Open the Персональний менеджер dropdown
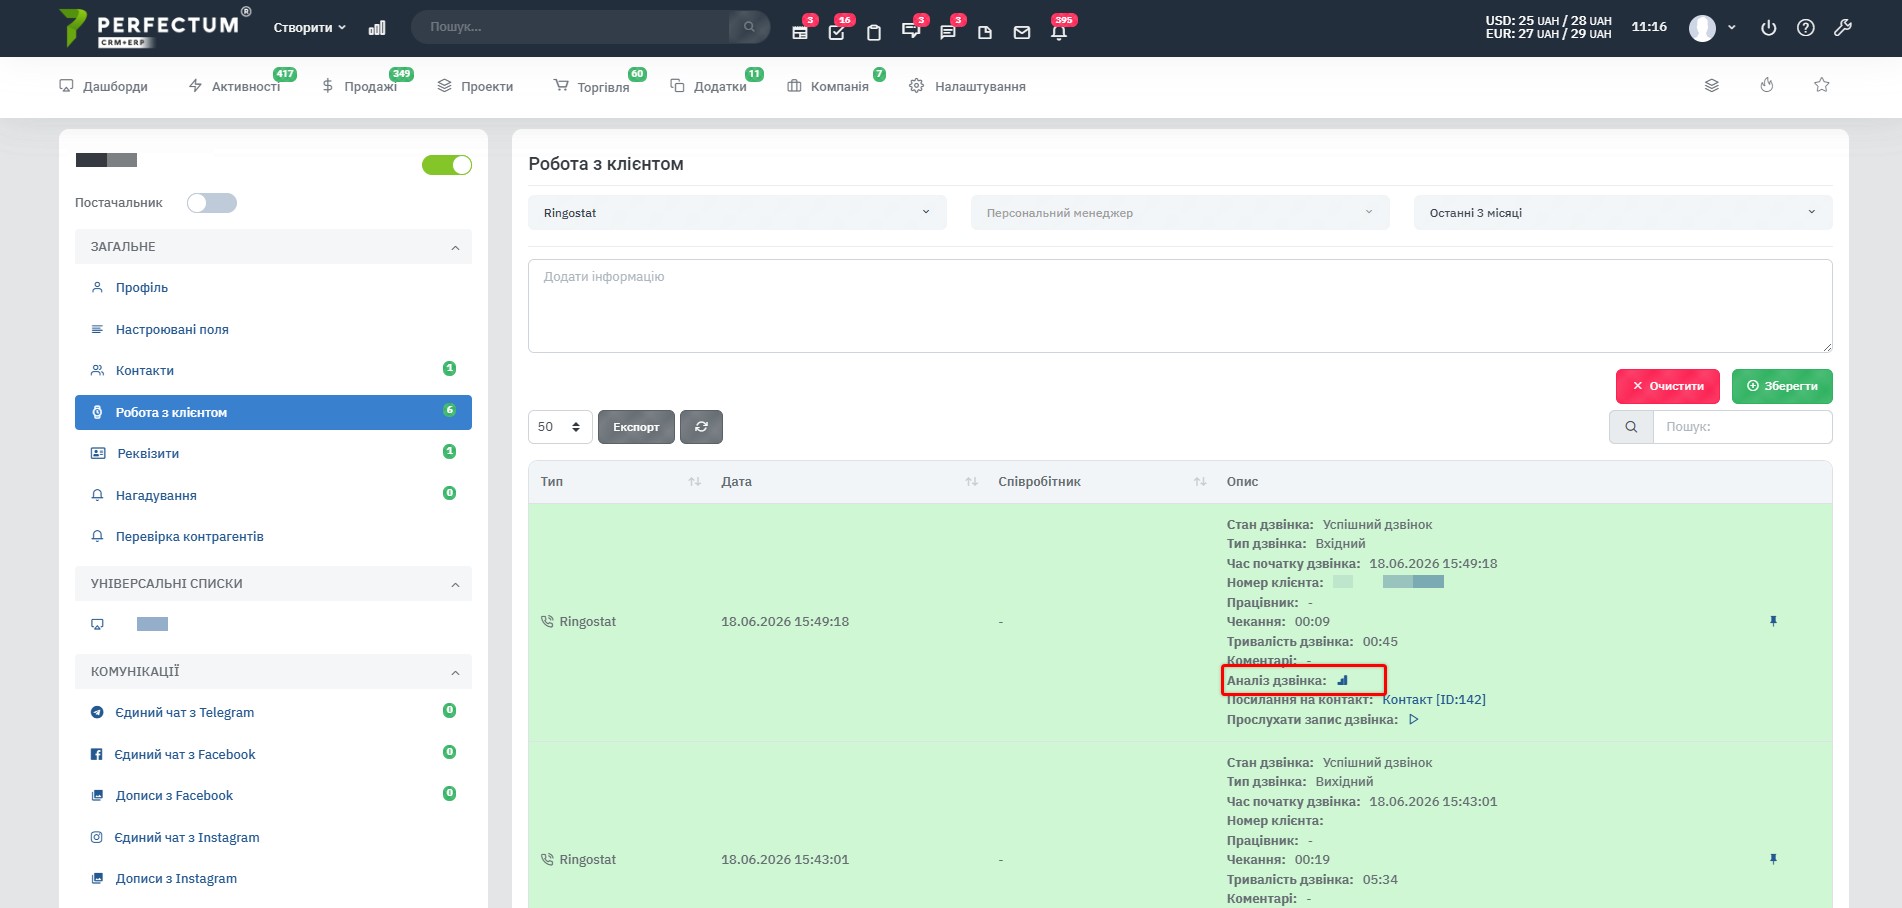 1180,213
